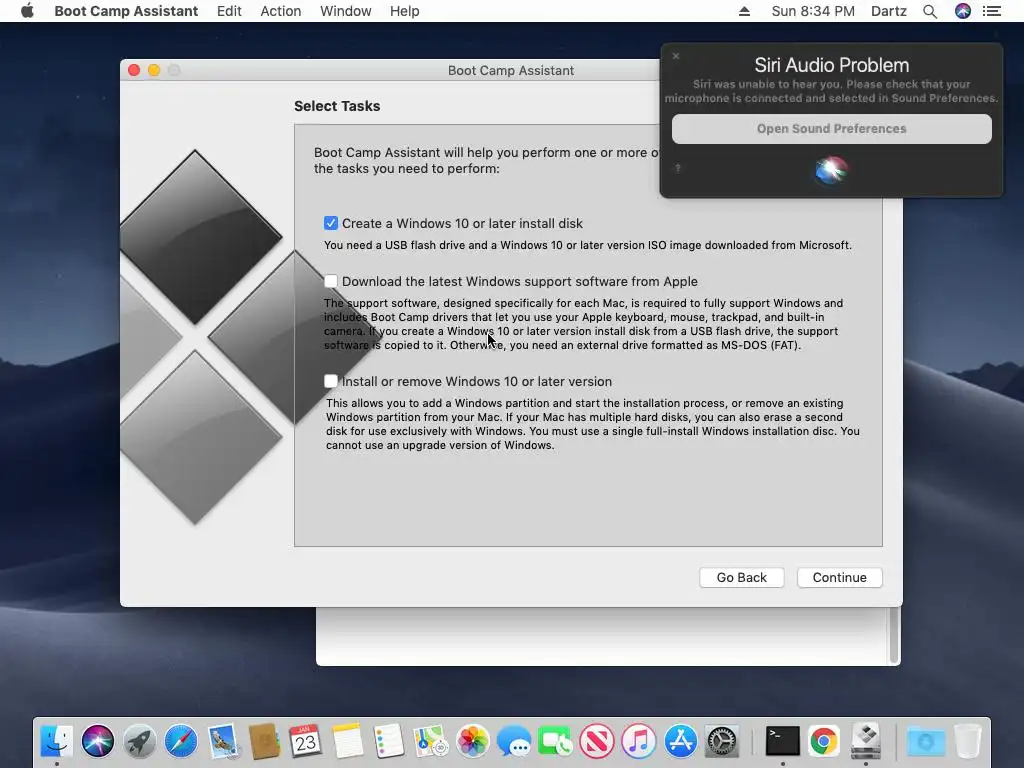1024x768 pixels.
Task: Dismiss the Siri Audio Problem panel
Action: [x=676, y=56]
